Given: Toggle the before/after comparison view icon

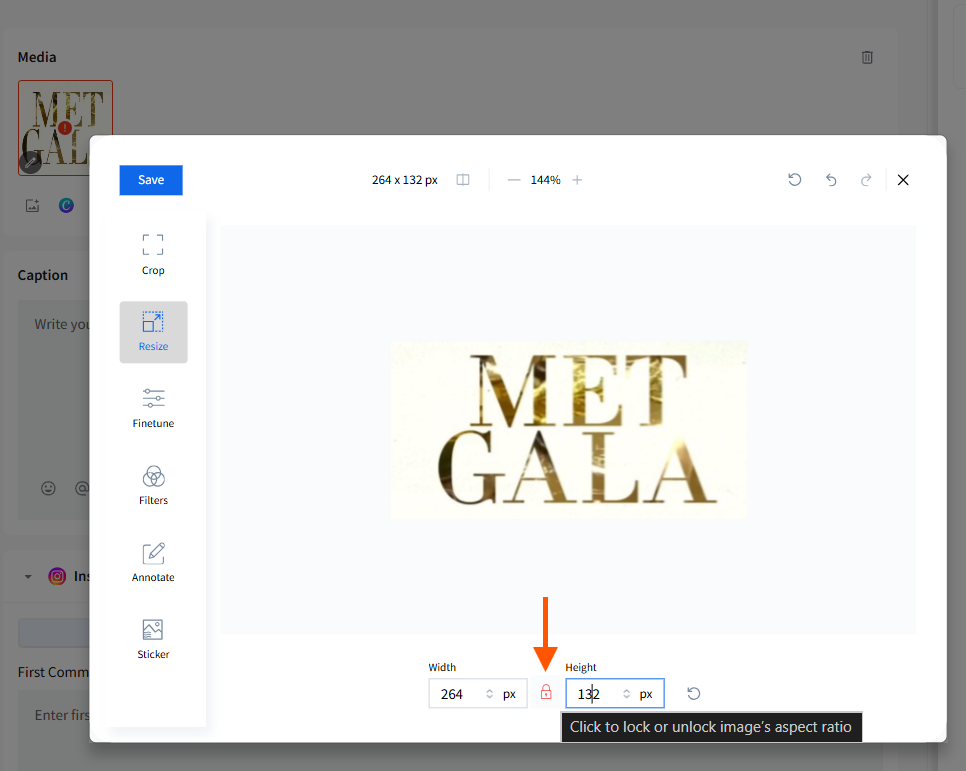Looking at the screenshot, I should click(463, 180).
